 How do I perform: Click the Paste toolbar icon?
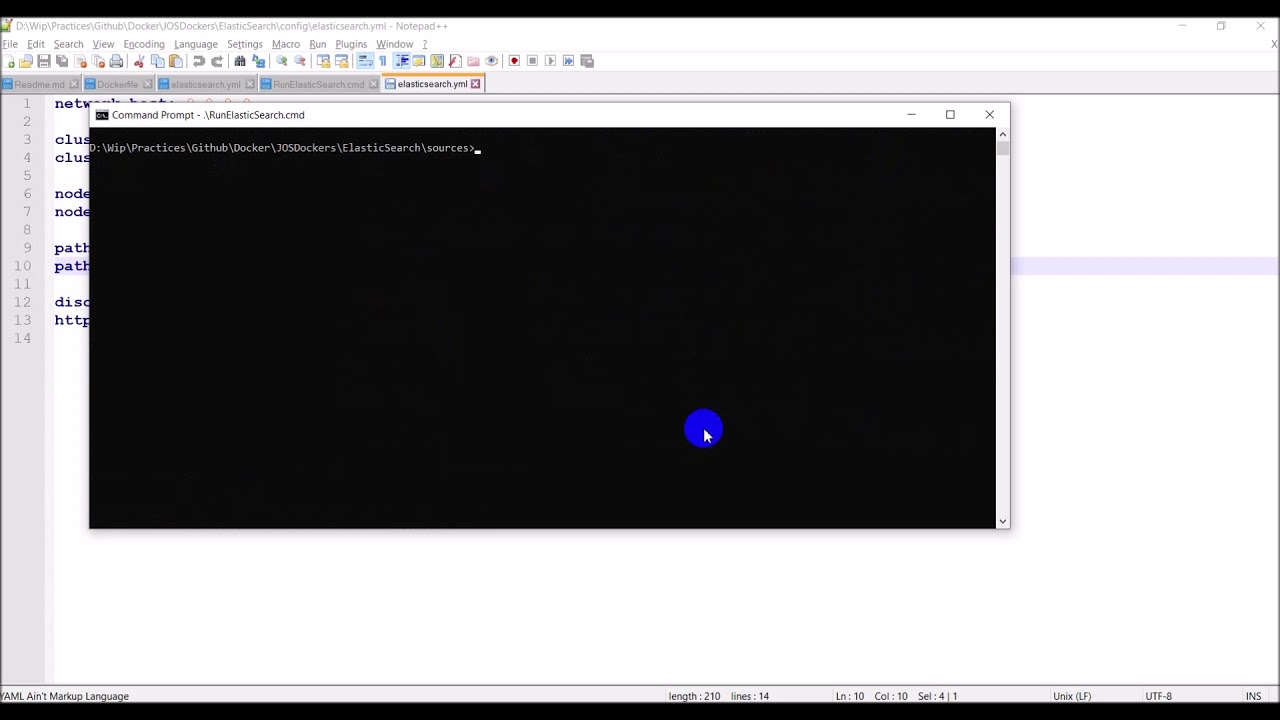coord(175,61)
